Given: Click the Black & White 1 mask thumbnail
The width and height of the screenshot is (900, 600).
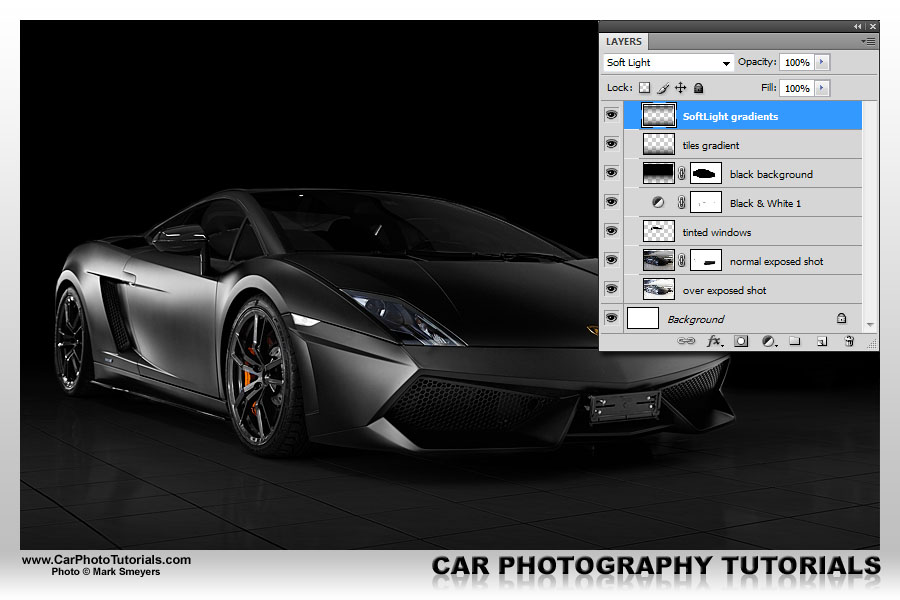Looking at the screenshot, I should 705,202.
